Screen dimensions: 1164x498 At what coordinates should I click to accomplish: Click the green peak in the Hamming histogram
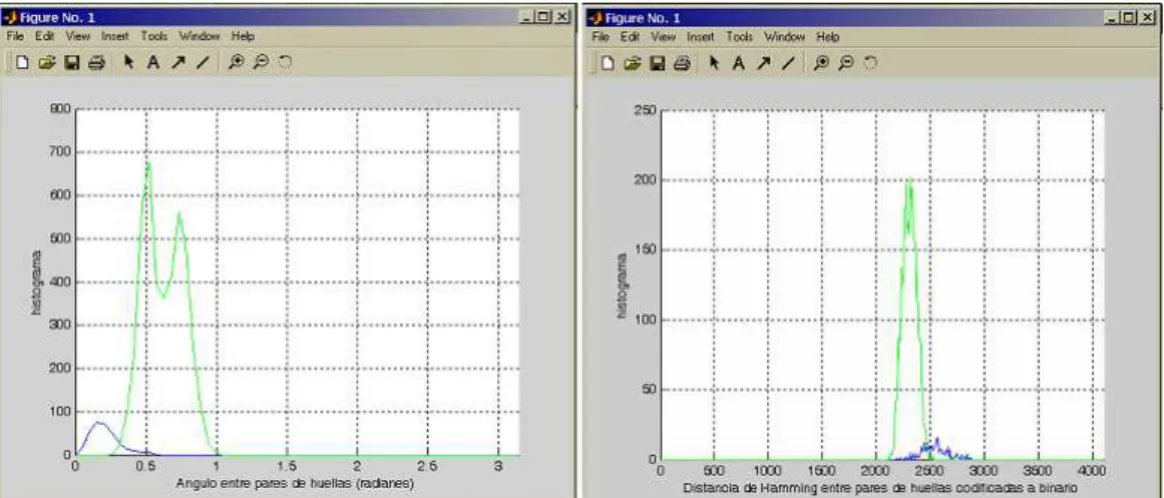(909, 180)
